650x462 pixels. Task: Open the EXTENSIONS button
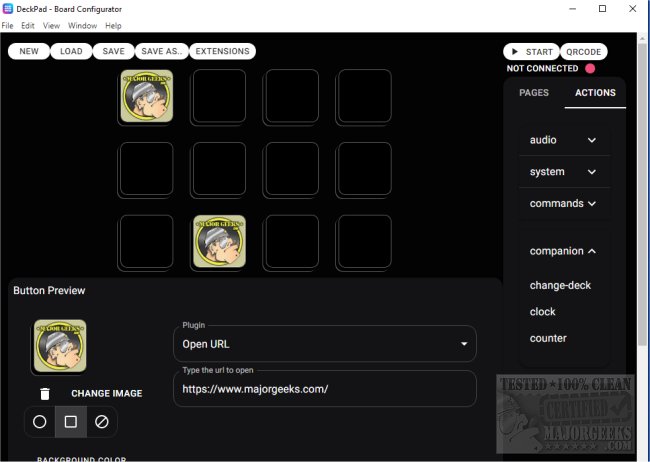click(x=223, y=51)
